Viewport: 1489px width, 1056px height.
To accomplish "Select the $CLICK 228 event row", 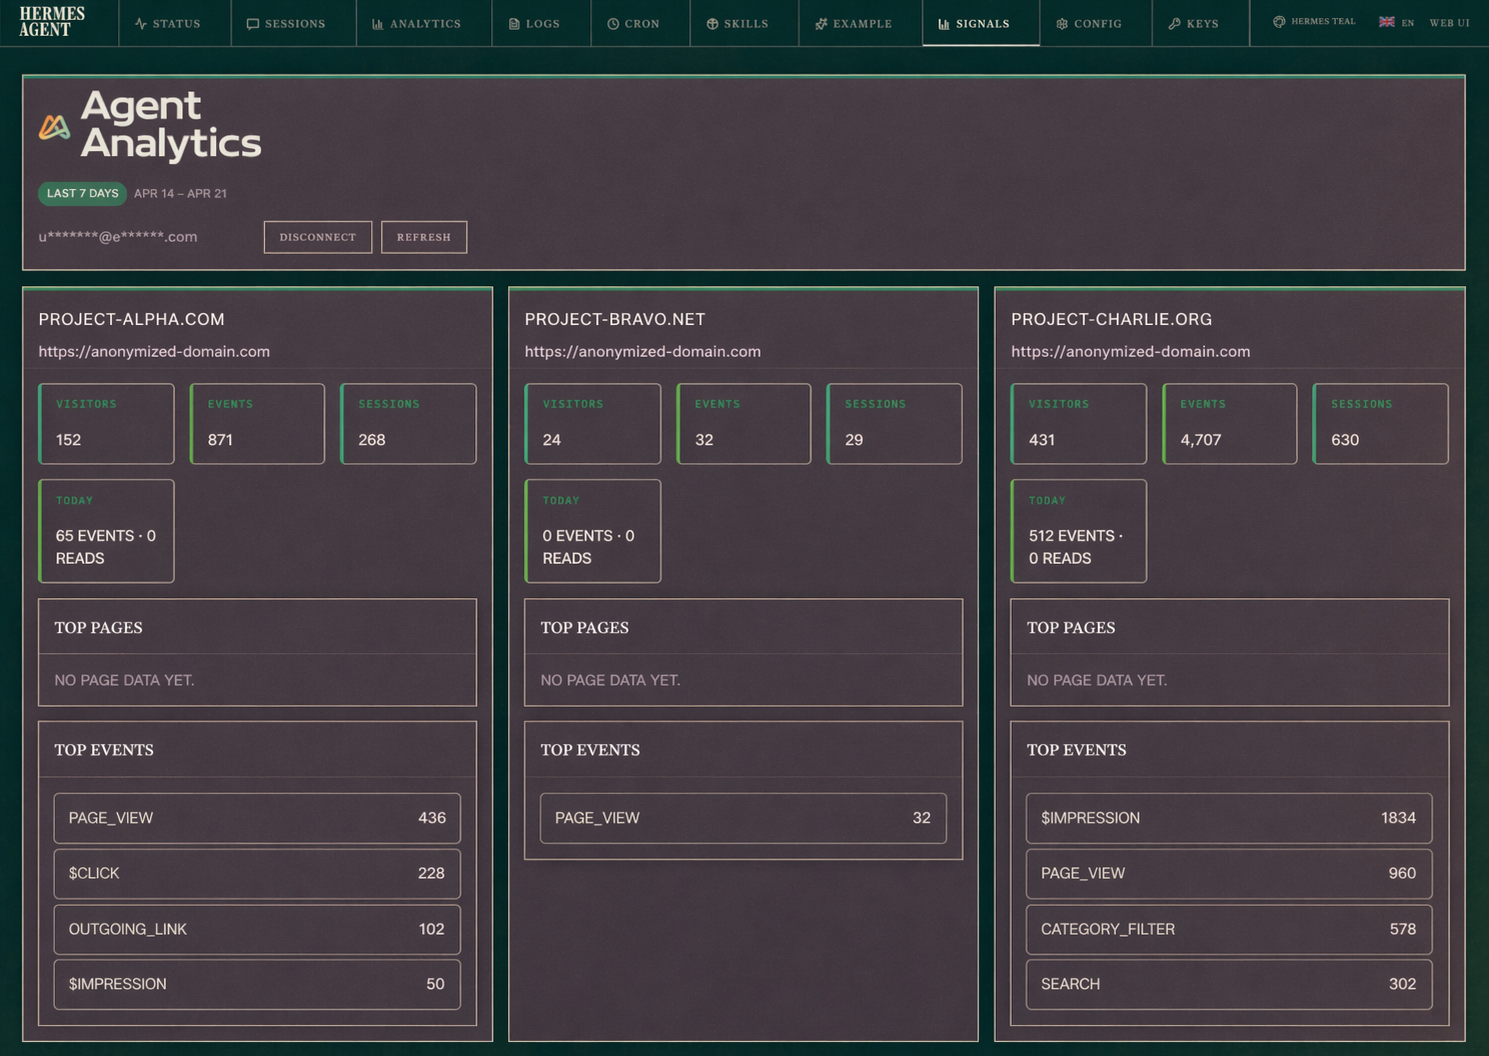I will pos(257,873).
